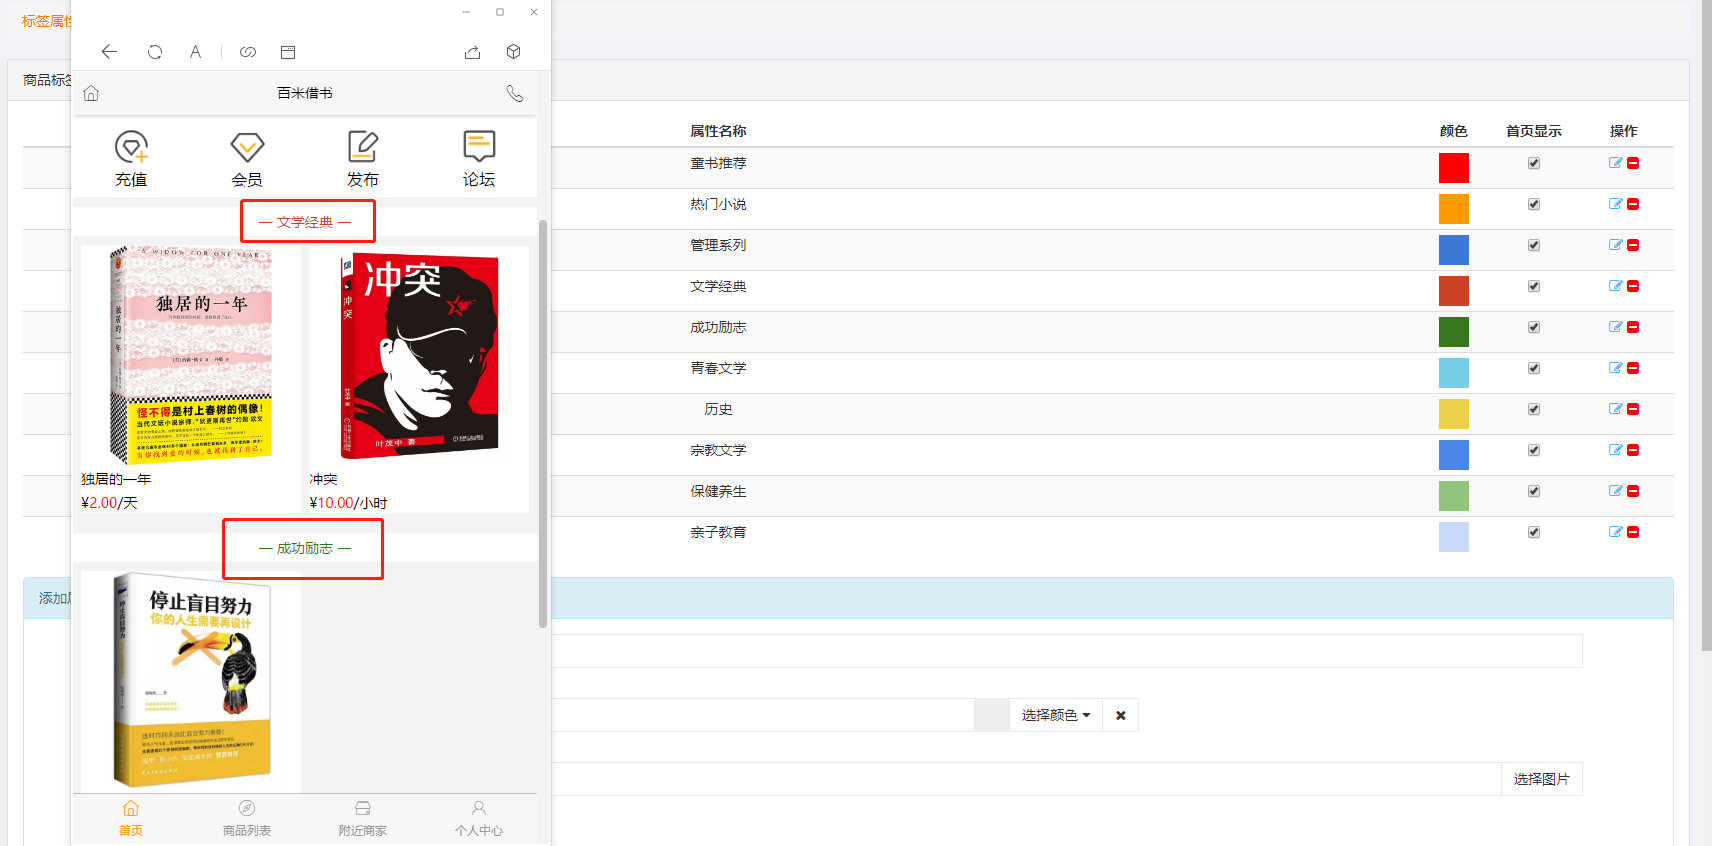The width and height of the screenshot is (1712, 846).
Task: Edit the 童书推荐 attribute row
Action: [1615, 163]
